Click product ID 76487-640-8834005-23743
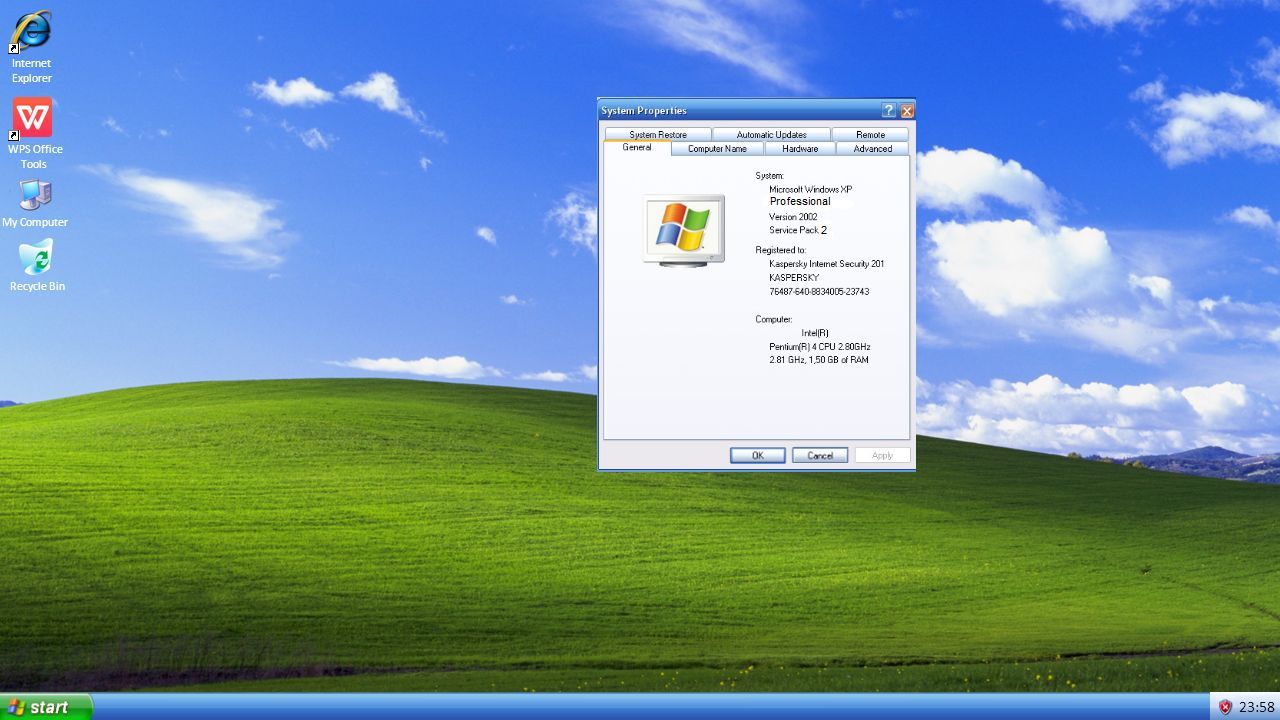 (x=819, y=292)
